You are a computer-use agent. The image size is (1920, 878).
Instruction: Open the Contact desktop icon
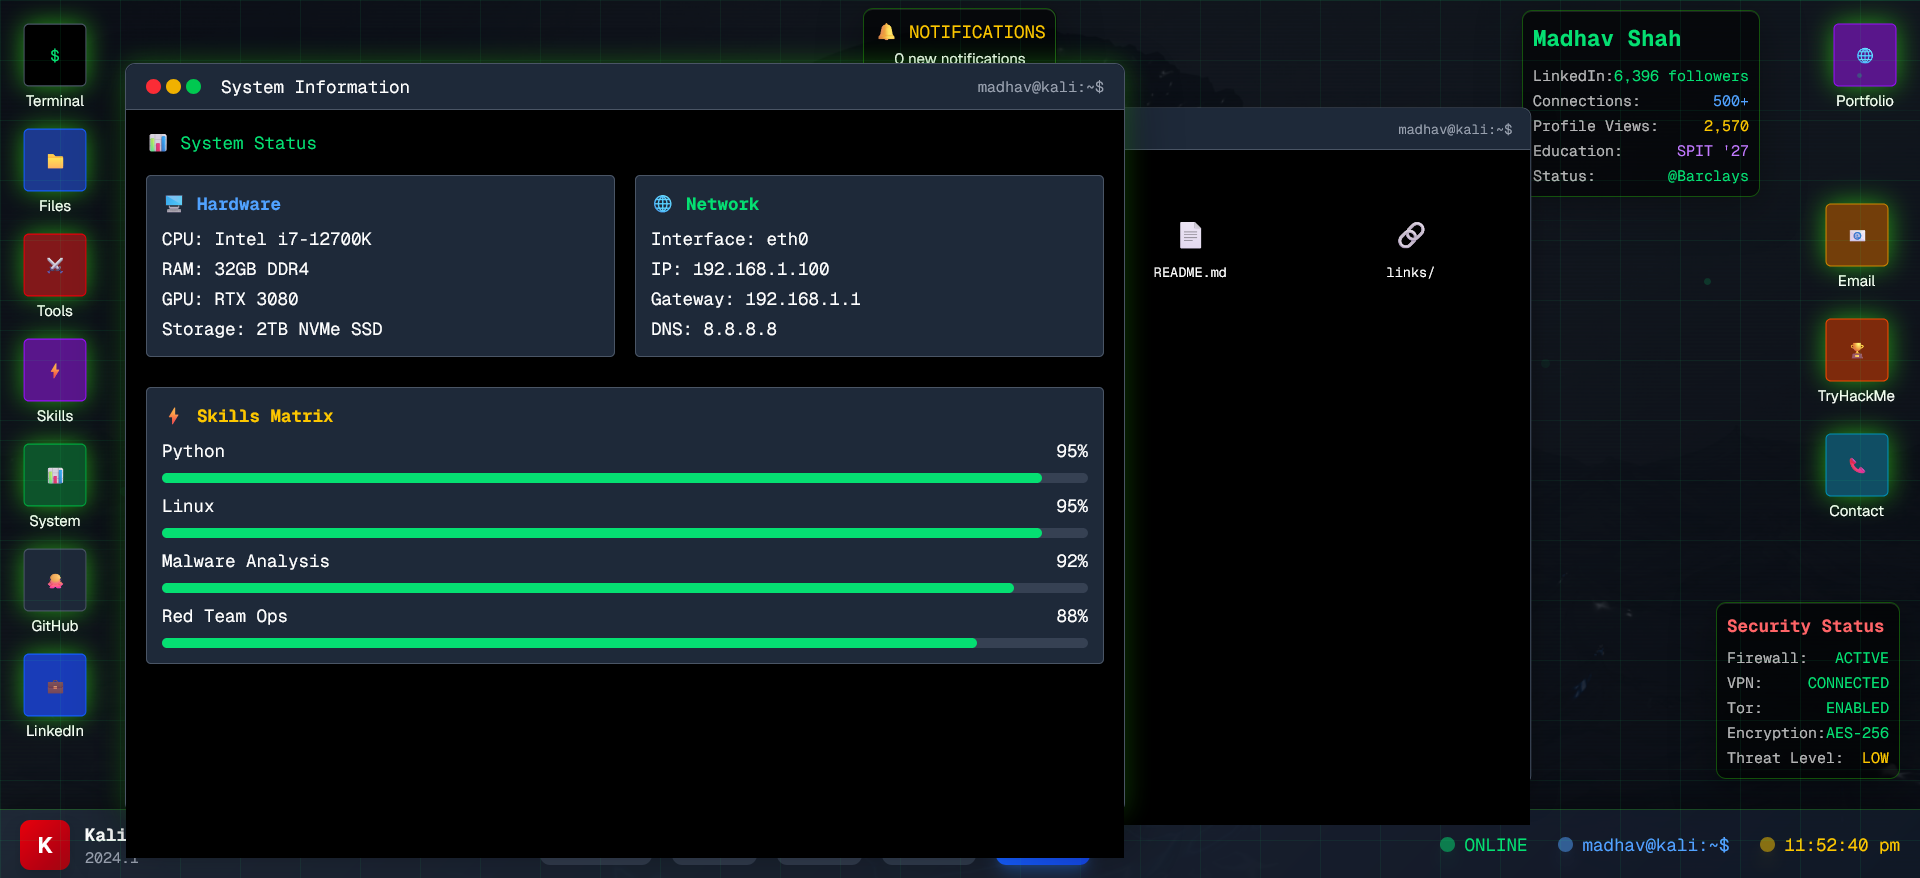click(1856, 466)
